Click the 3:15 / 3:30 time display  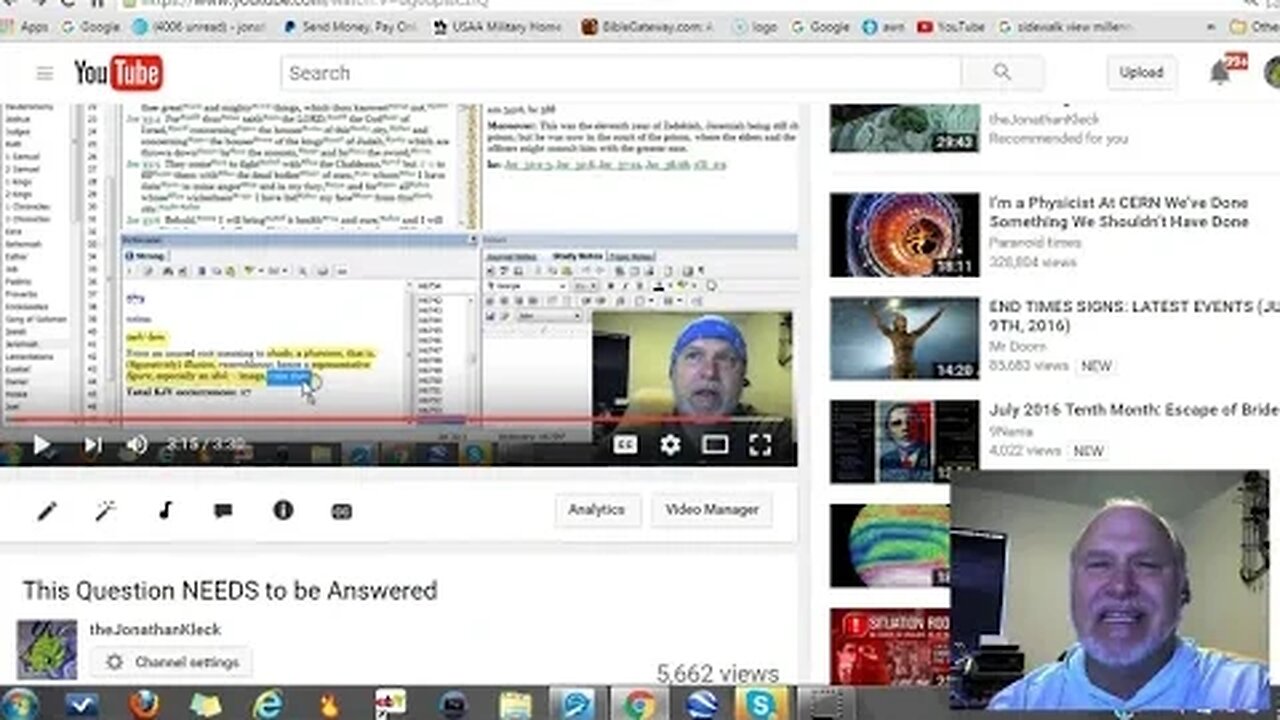(x=205, y=444)
